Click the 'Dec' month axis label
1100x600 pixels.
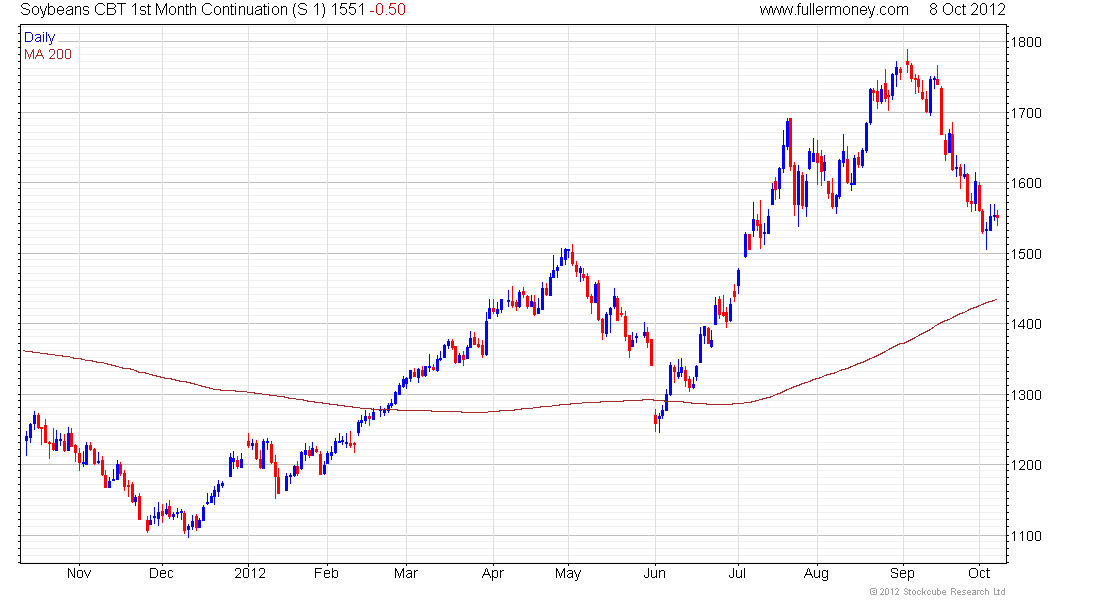point(161,573)
